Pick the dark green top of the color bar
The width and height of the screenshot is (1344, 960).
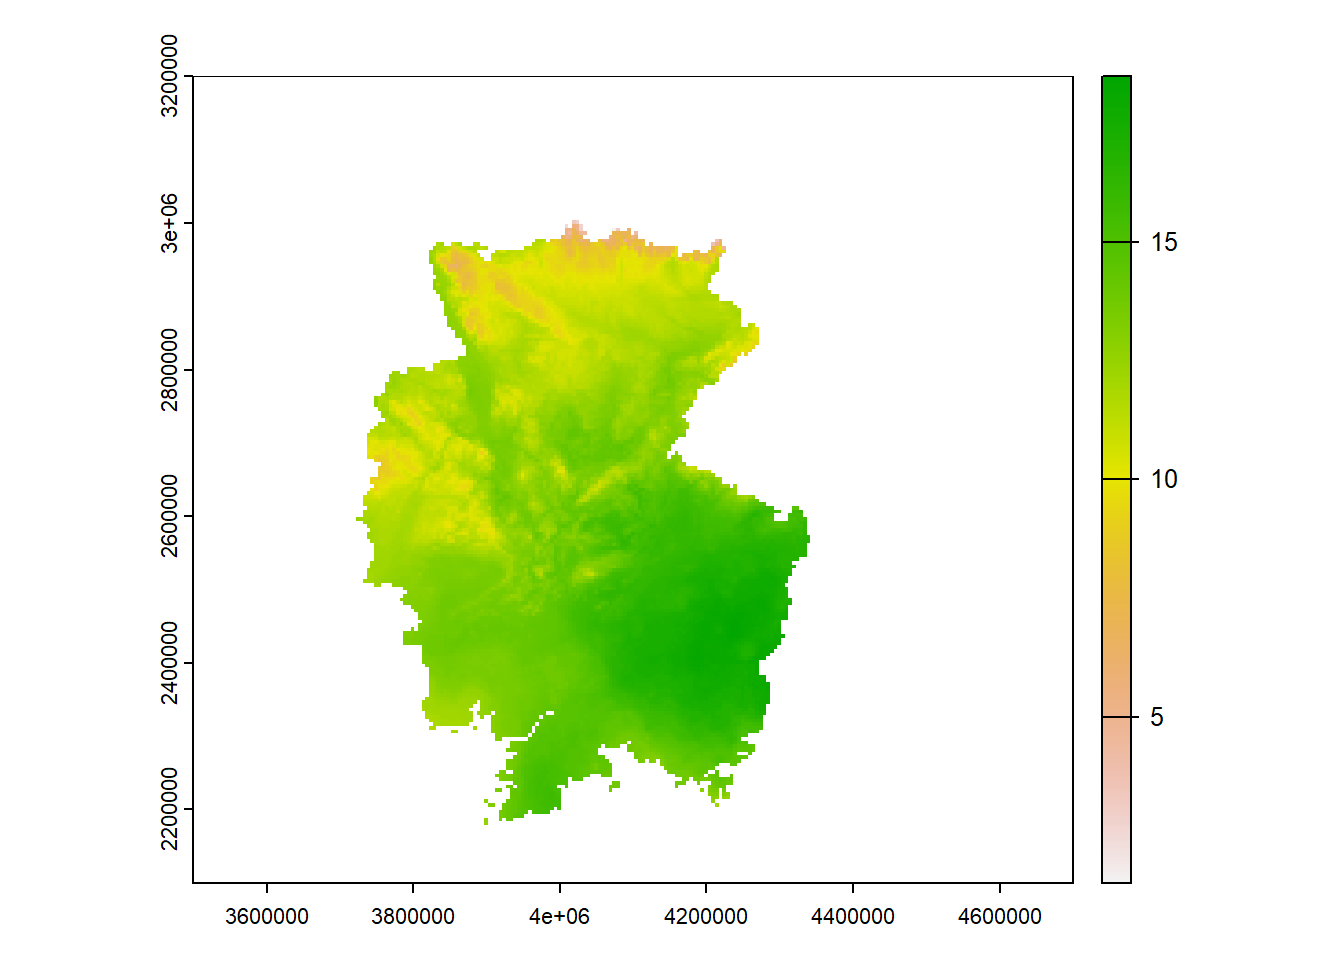point(1116,84)
